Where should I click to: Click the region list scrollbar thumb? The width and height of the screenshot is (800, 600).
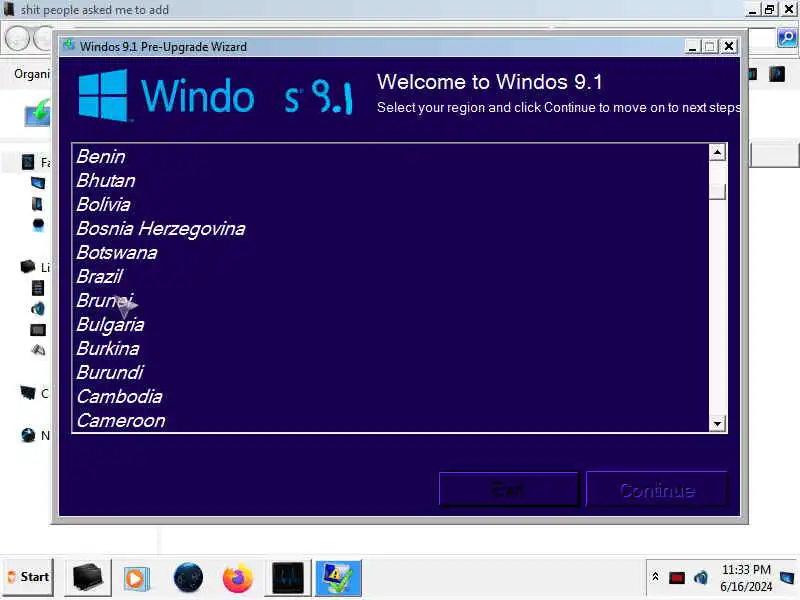pyautogui.click(x=717, y=190)
